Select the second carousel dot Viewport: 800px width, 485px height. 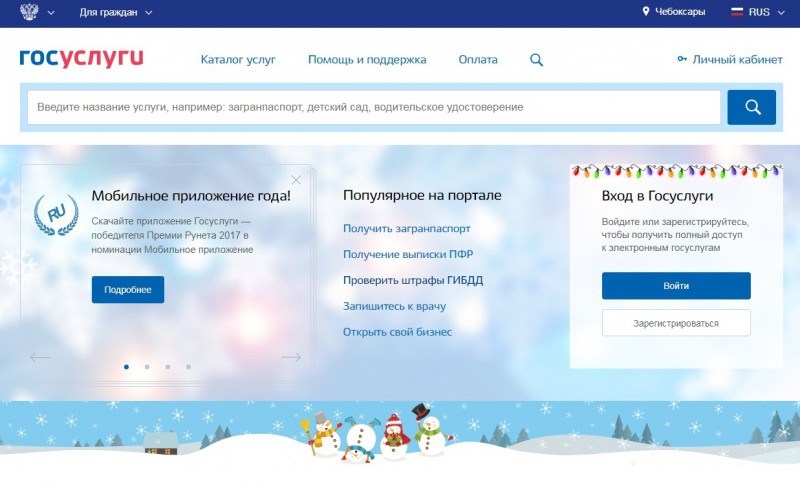coord(147,367)
